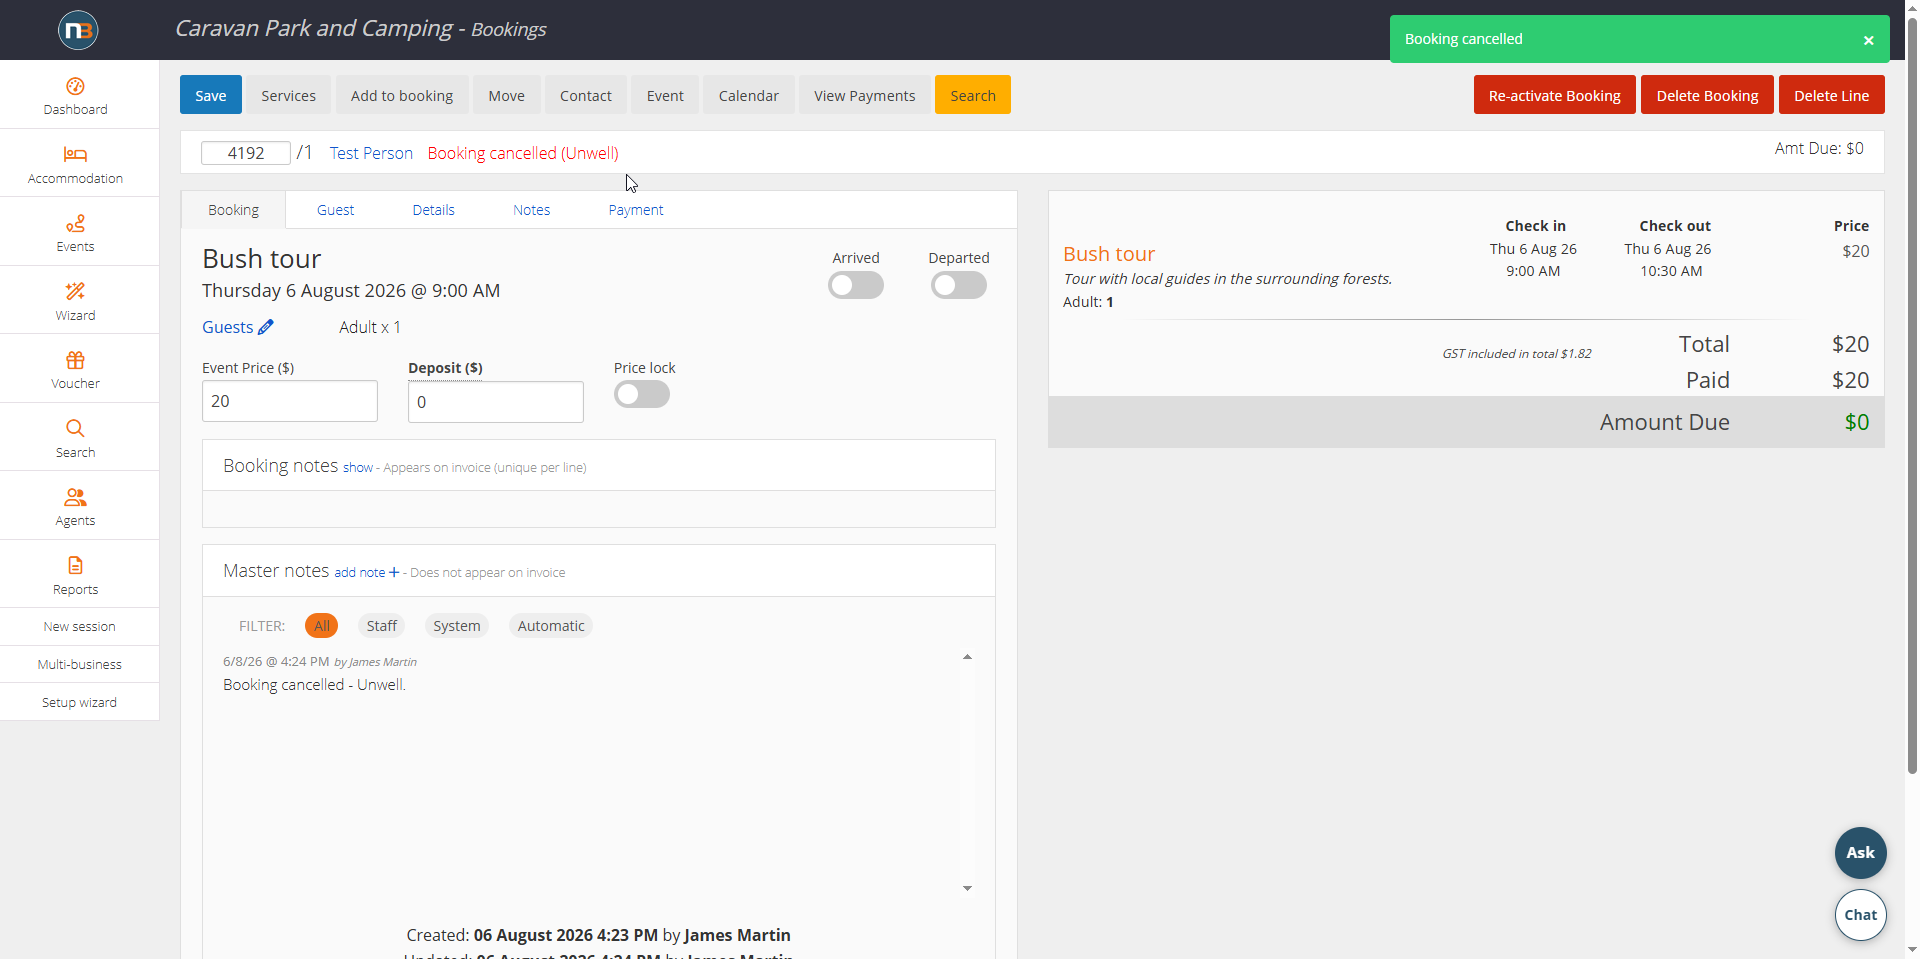Open the Ask assistant bubble

(x=1860, y=853)
